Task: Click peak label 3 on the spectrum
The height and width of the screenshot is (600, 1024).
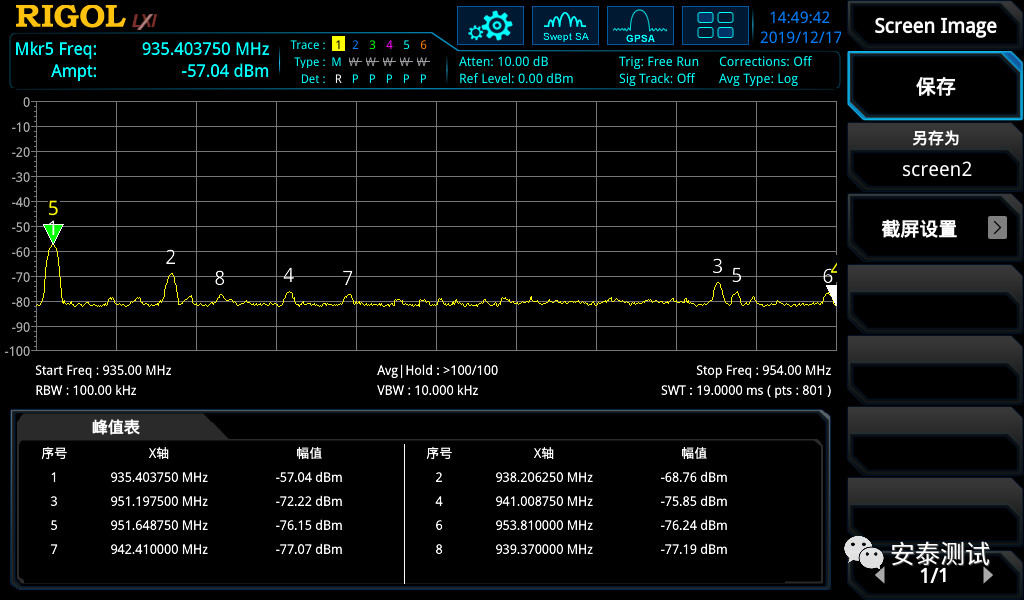Action: (x=717, y=266)
